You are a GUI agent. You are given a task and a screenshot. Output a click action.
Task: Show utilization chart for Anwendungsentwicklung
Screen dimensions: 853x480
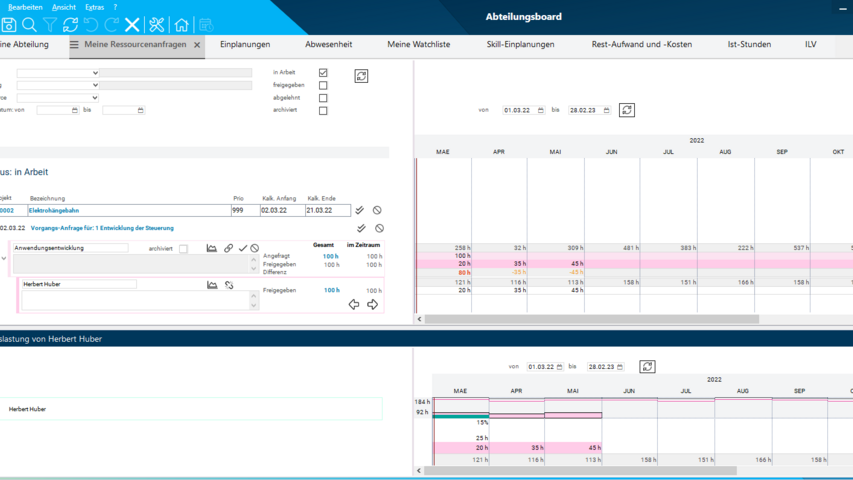click(x=212, y=248)
